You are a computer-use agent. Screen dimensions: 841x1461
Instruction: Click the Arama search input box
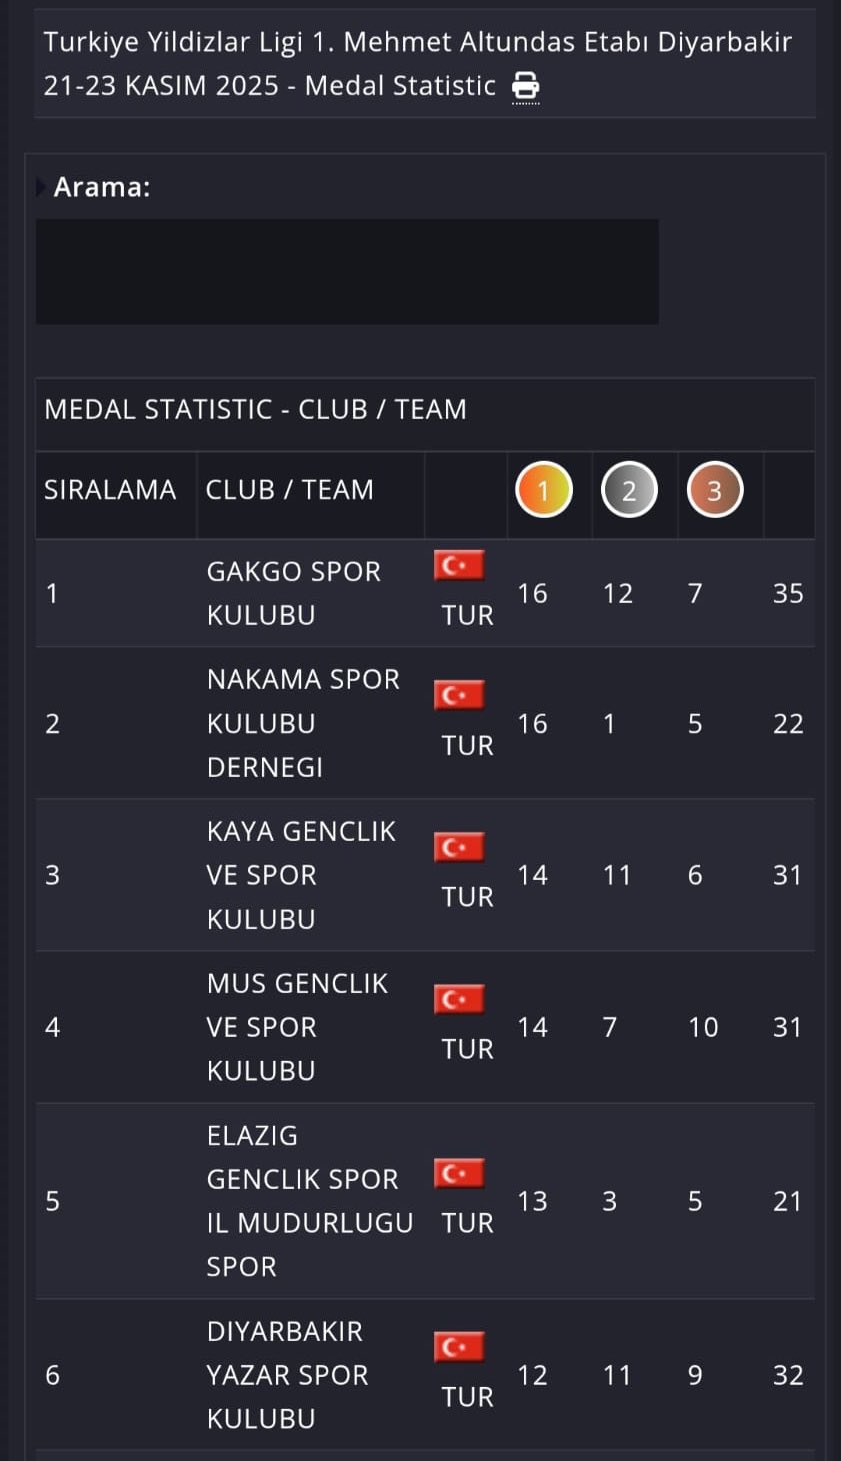347,272
